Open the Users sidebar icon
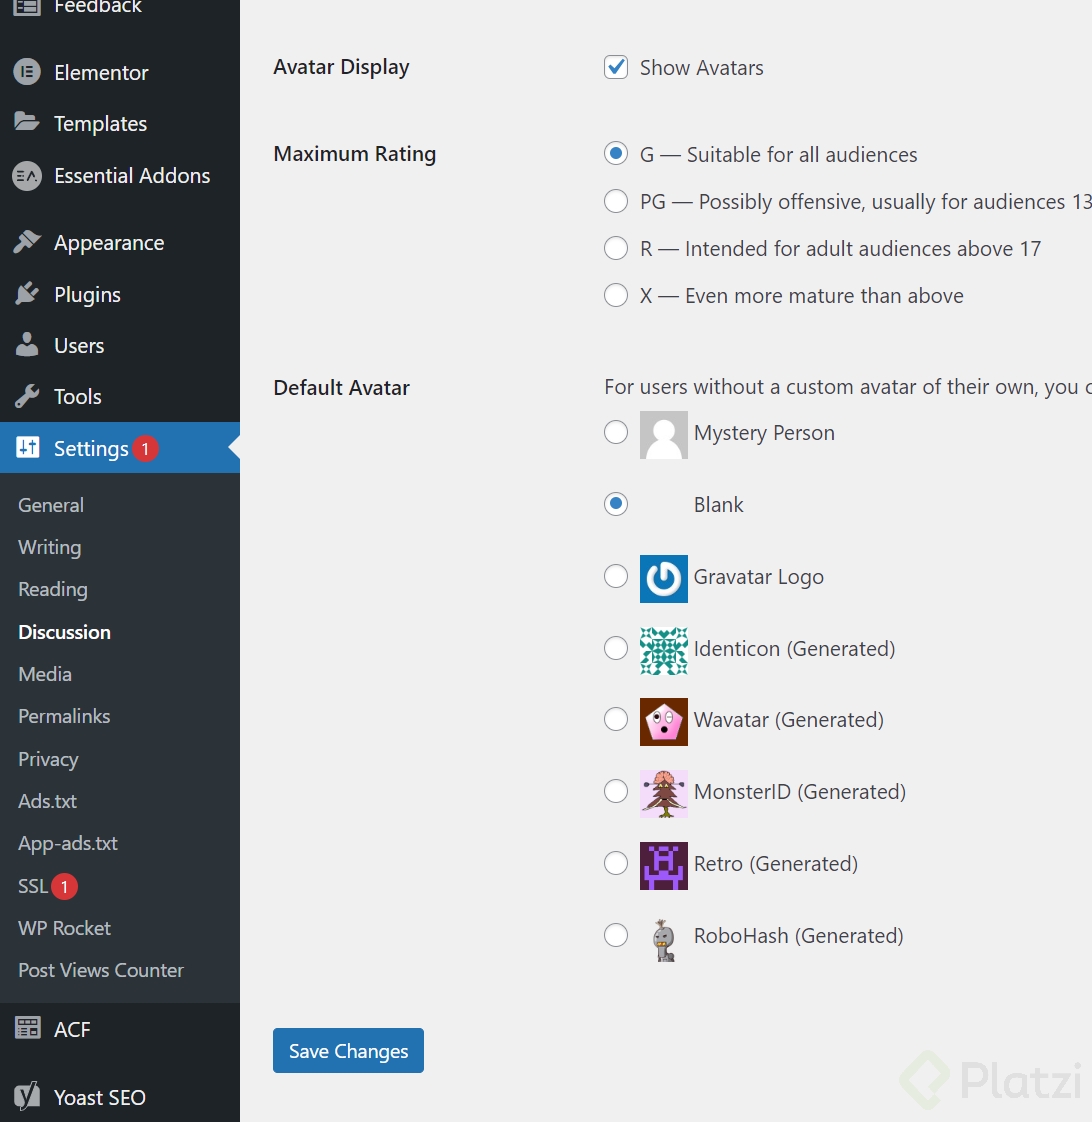Viewport: 1092px width, 1122px height. pos(28,345)
